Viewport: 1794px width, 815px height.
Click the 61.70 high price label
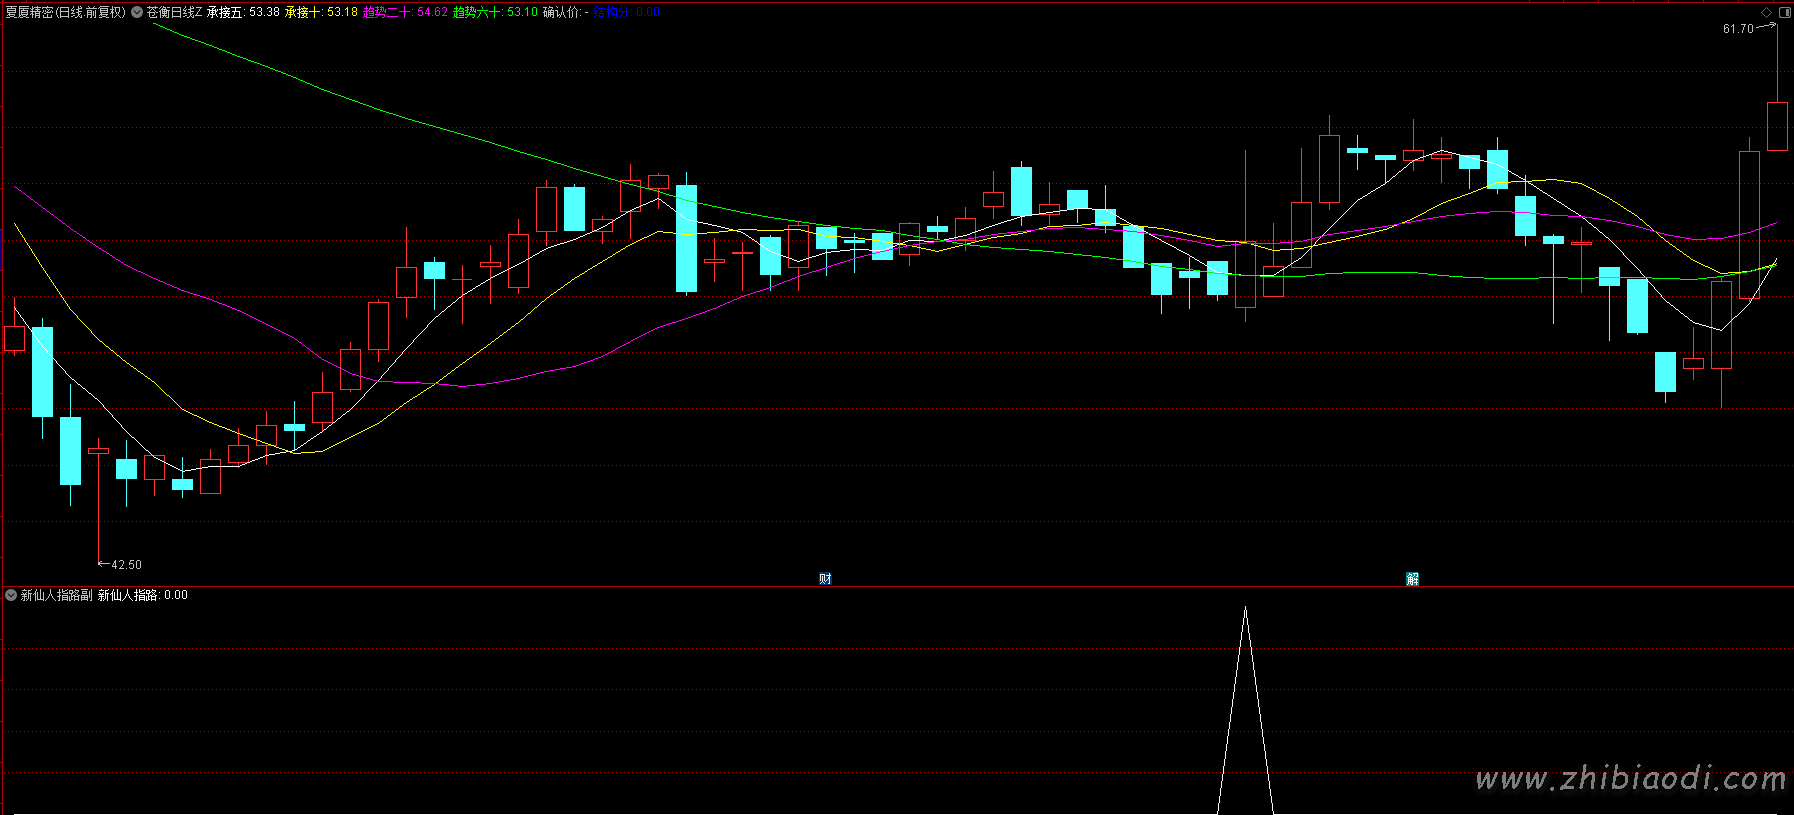pos(1738,29)
